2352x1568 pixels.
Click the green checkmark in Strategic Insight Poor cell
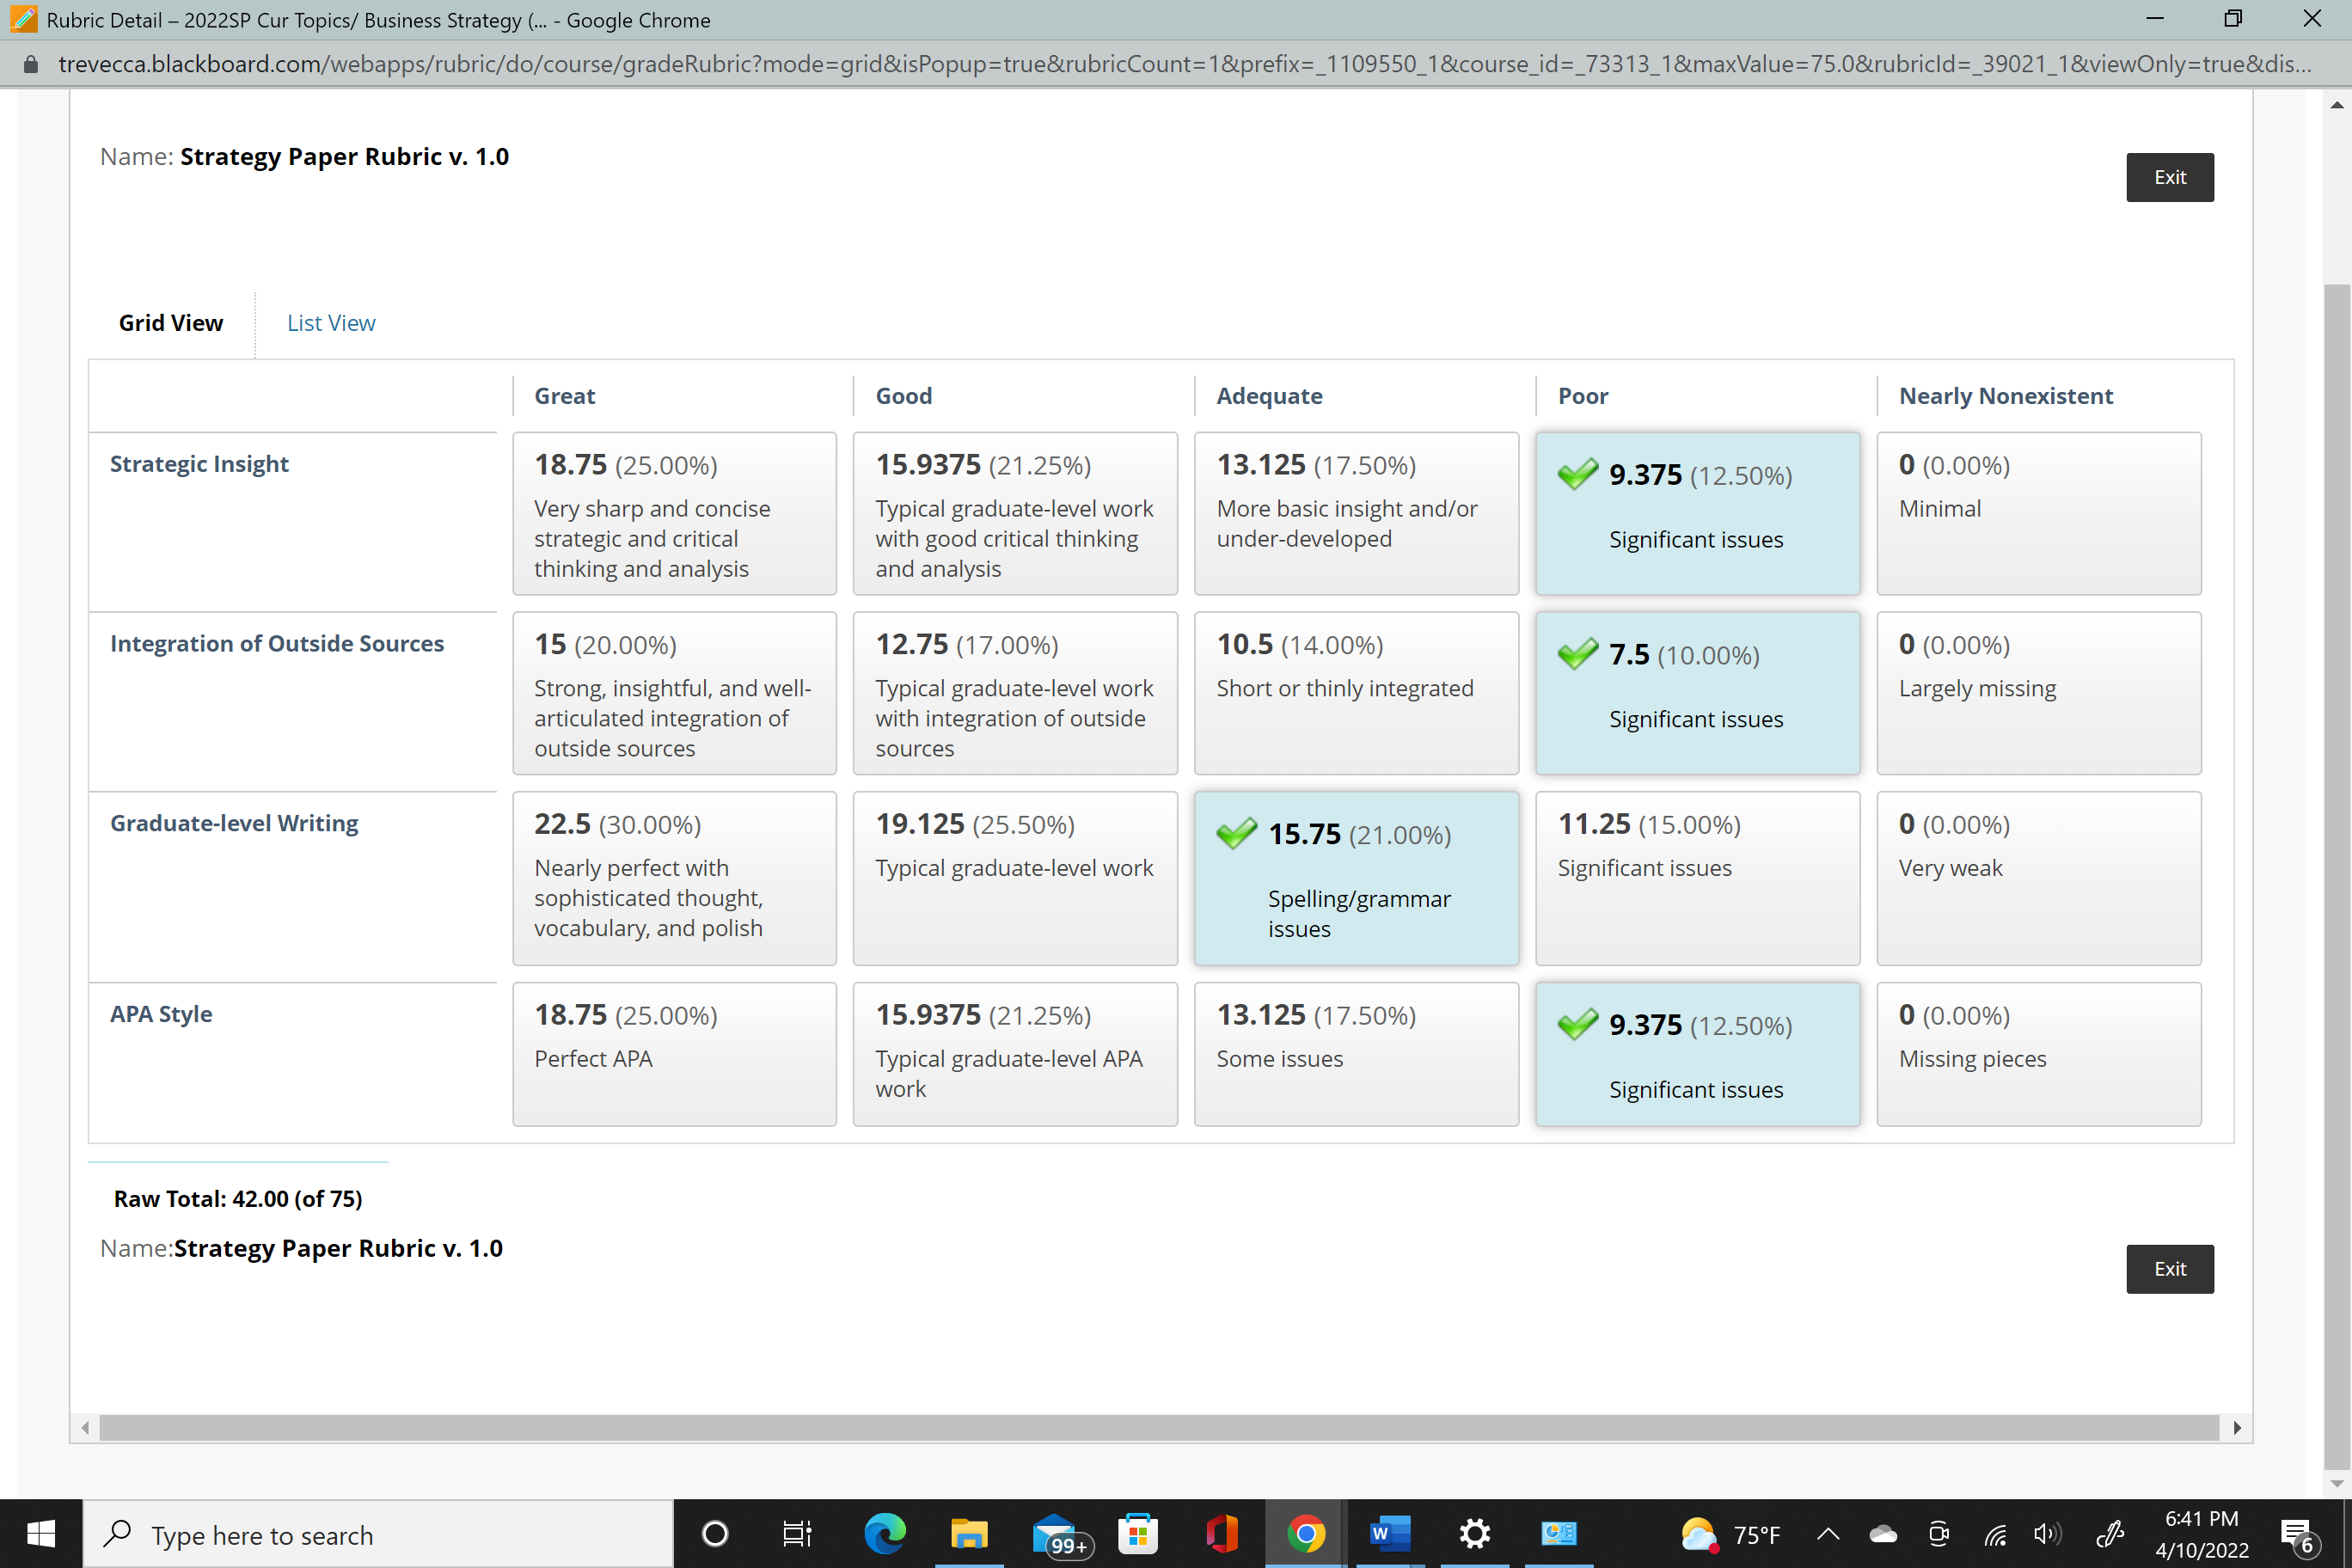(1577, 474)
